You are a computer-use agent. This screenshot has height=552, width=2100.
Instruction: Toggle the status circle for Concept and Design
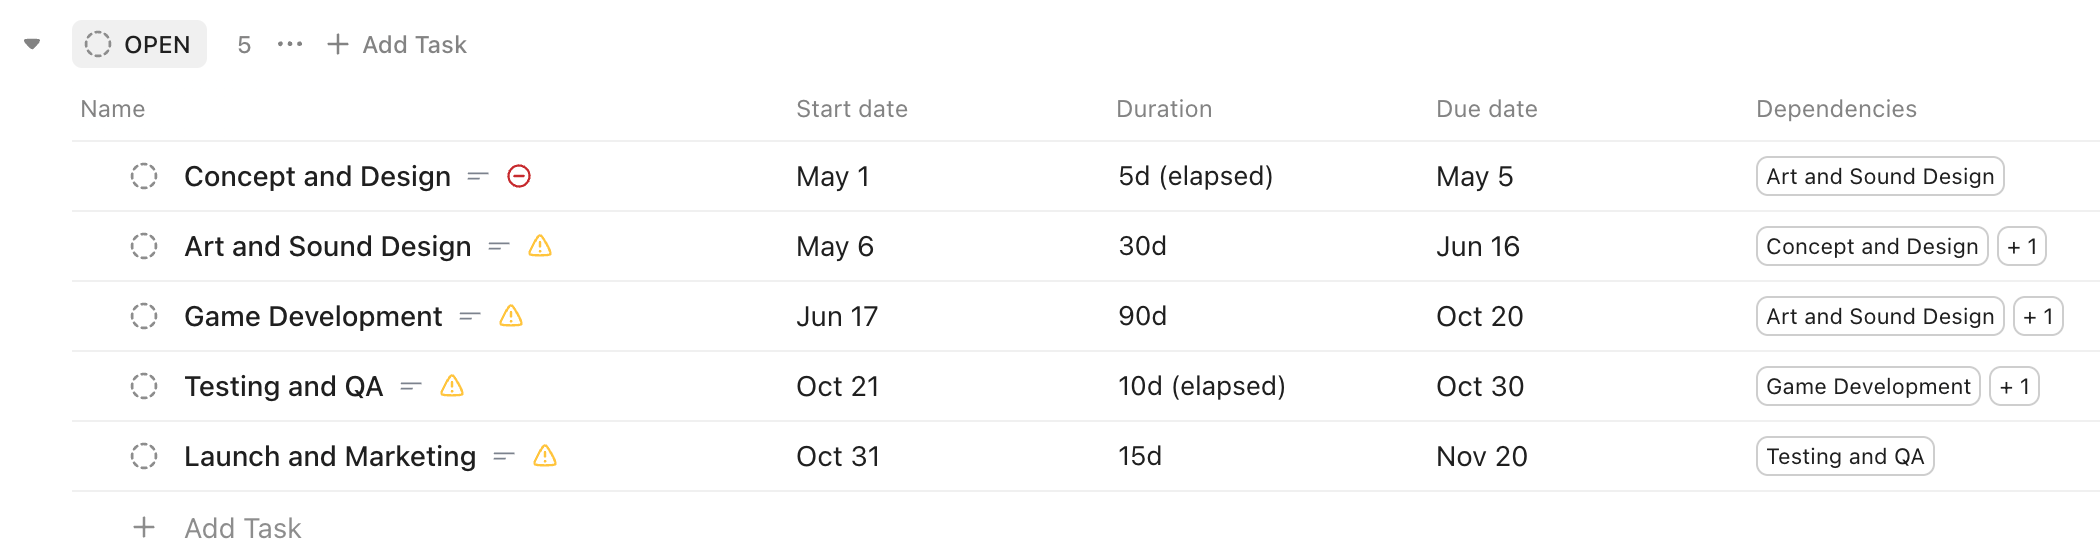pyautogui.click(x=144, y=176)
